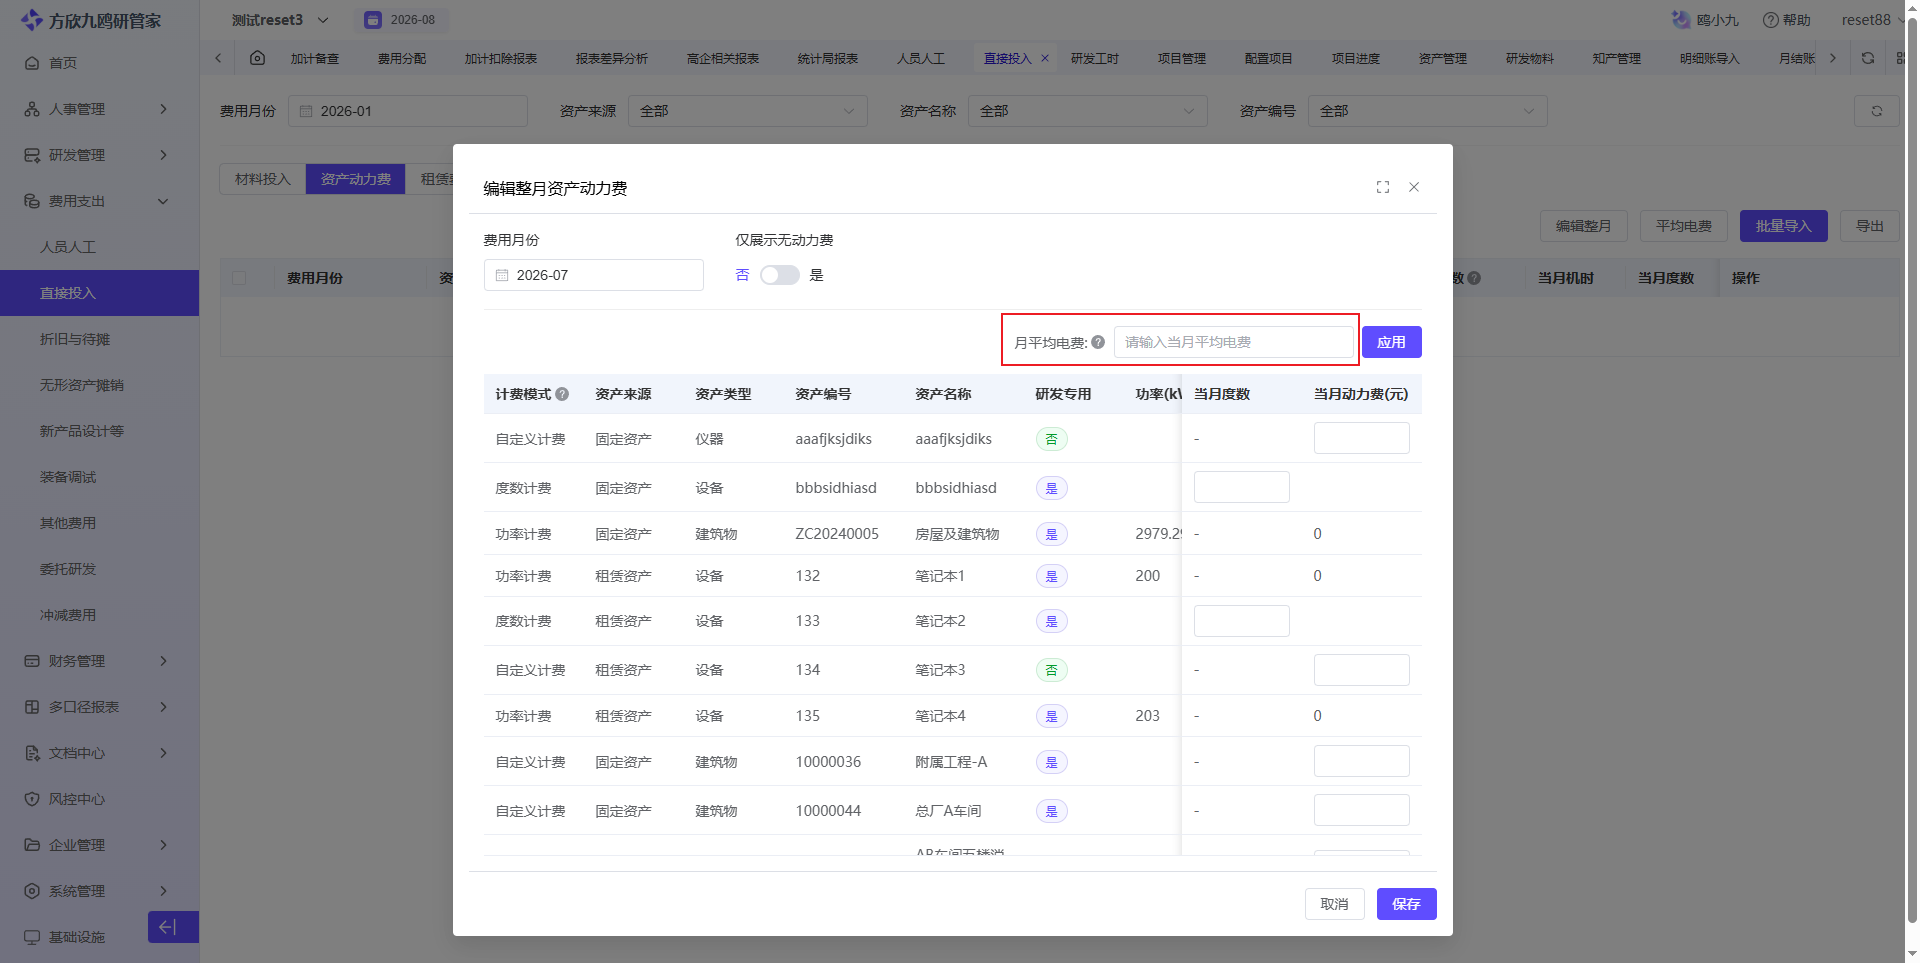This screenshot has width=1920, height=963.
Task: Toggle the 仅展示无动力费 switch
Action: (x=779, y=275)
